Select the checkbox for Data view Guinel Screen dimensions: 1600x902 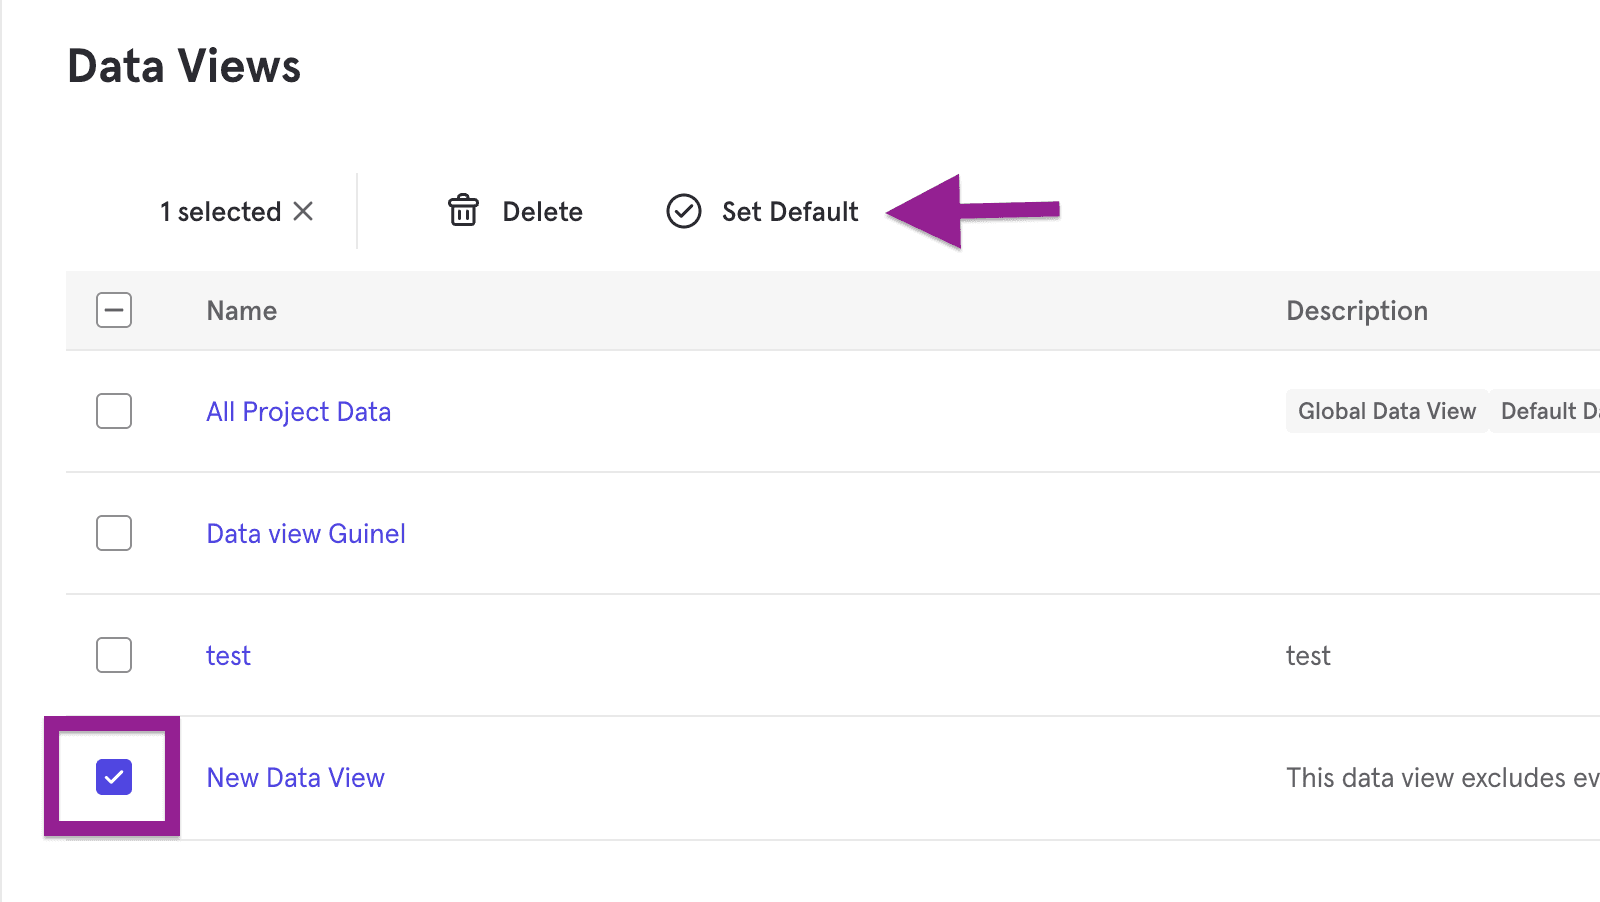(114, 533)
